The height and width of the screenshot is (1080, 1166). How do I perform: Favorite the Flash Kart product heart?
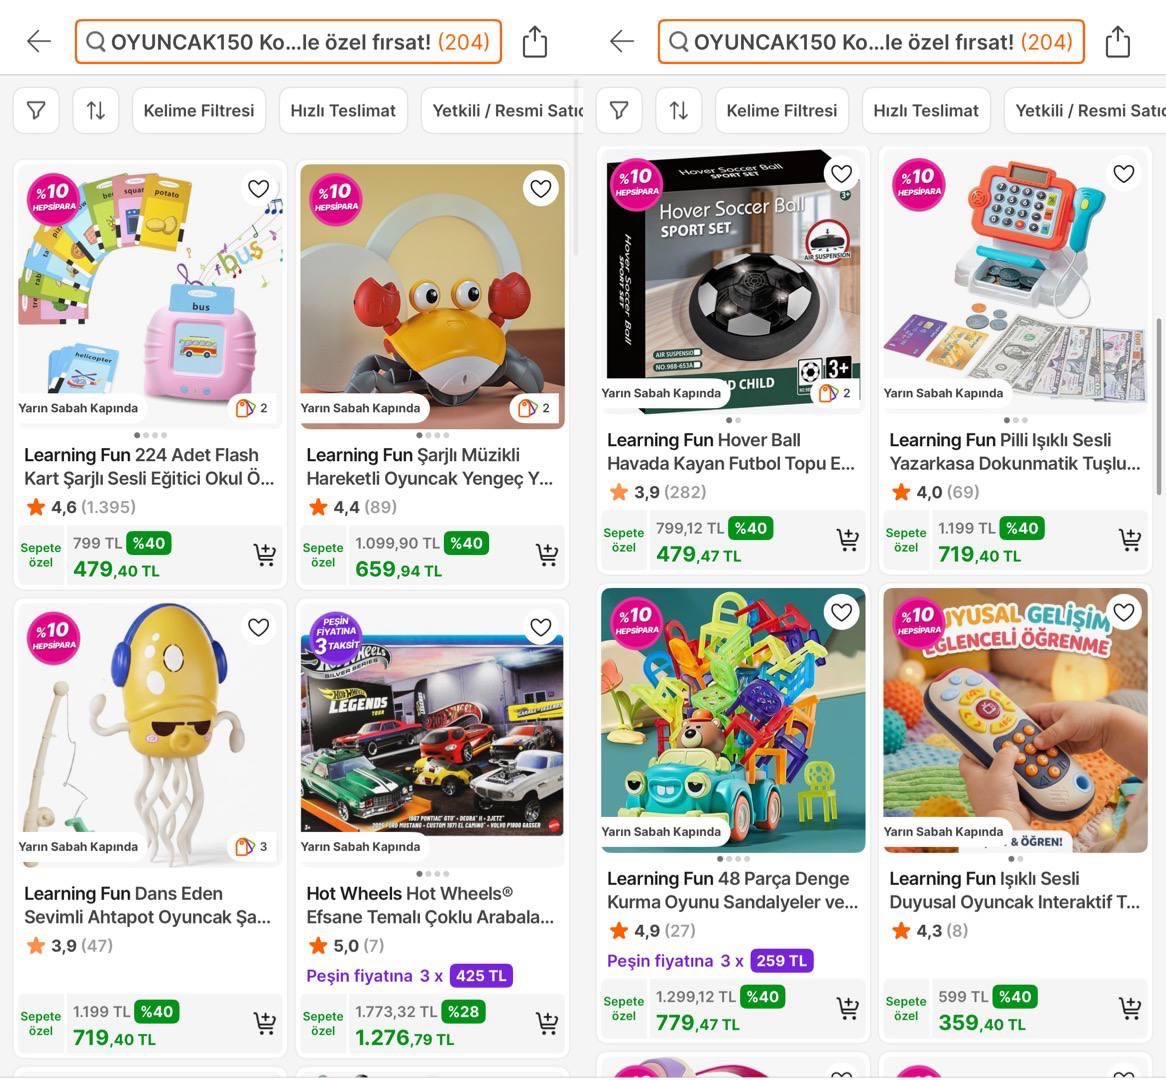coord(258,189)
